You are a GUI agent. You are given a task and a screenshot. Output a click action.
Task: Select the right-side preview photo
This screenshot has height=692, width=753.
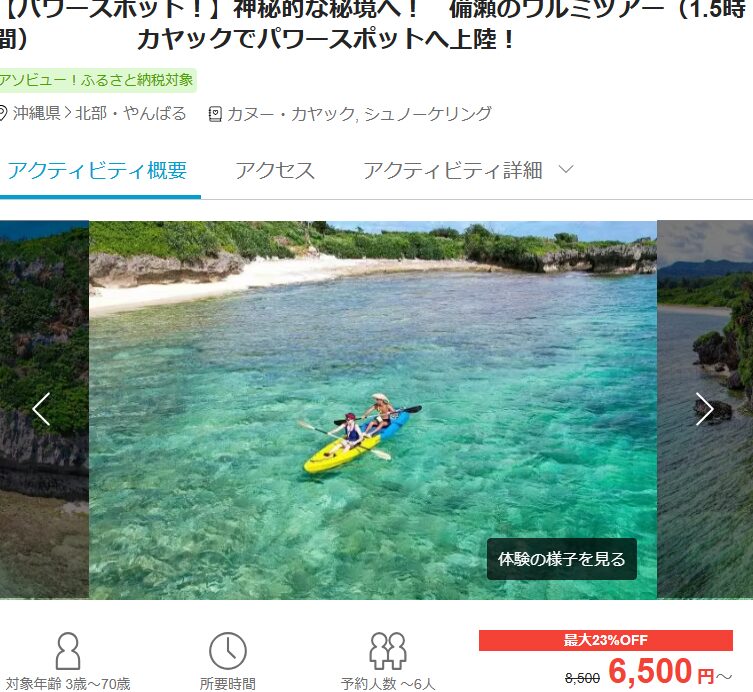coord(704,410)
